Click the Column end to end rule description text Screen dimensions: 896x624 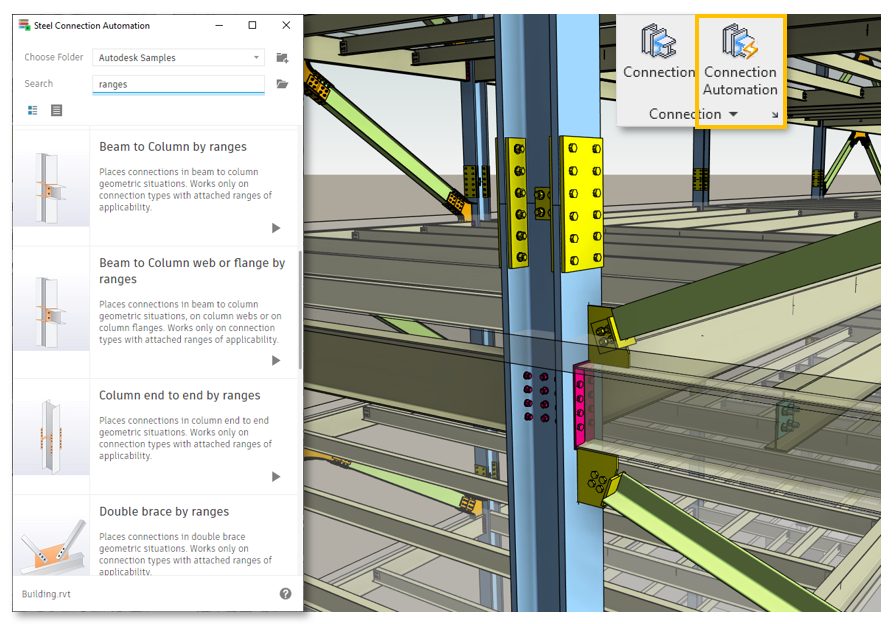(x=185, y=438)
